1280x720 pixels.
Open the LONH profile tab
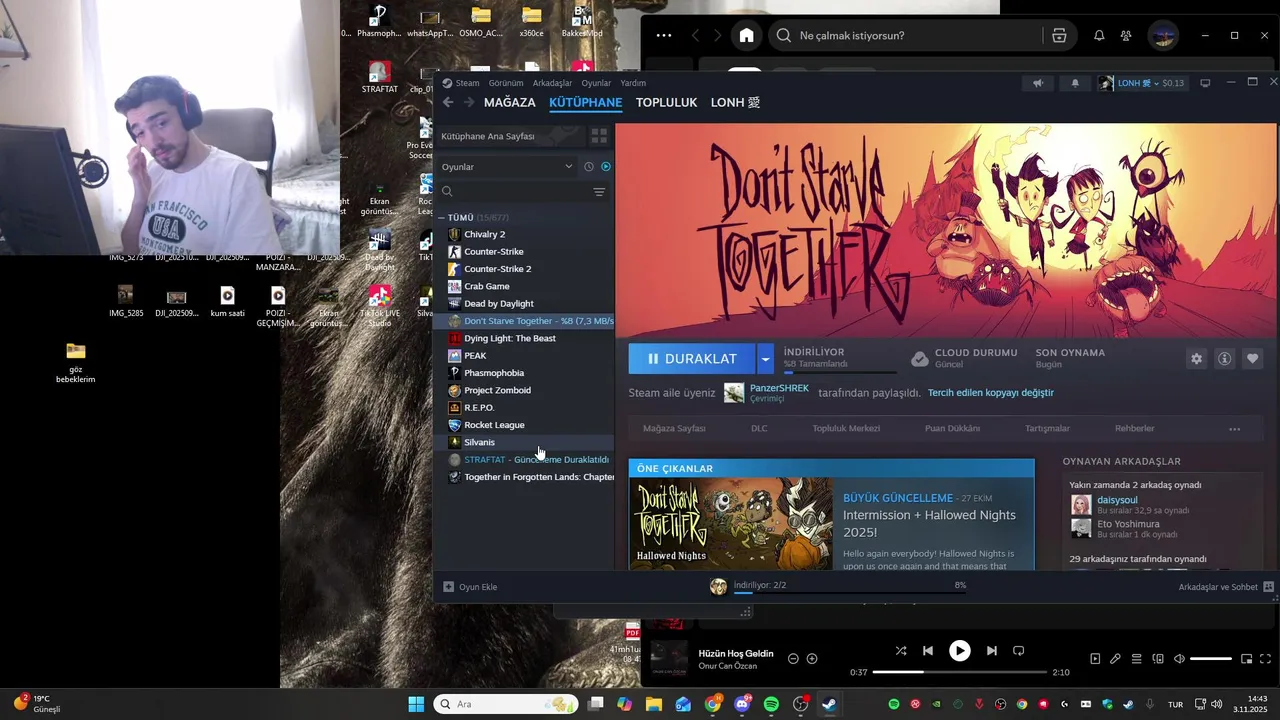pyautogui.click(x=735, y=102)
